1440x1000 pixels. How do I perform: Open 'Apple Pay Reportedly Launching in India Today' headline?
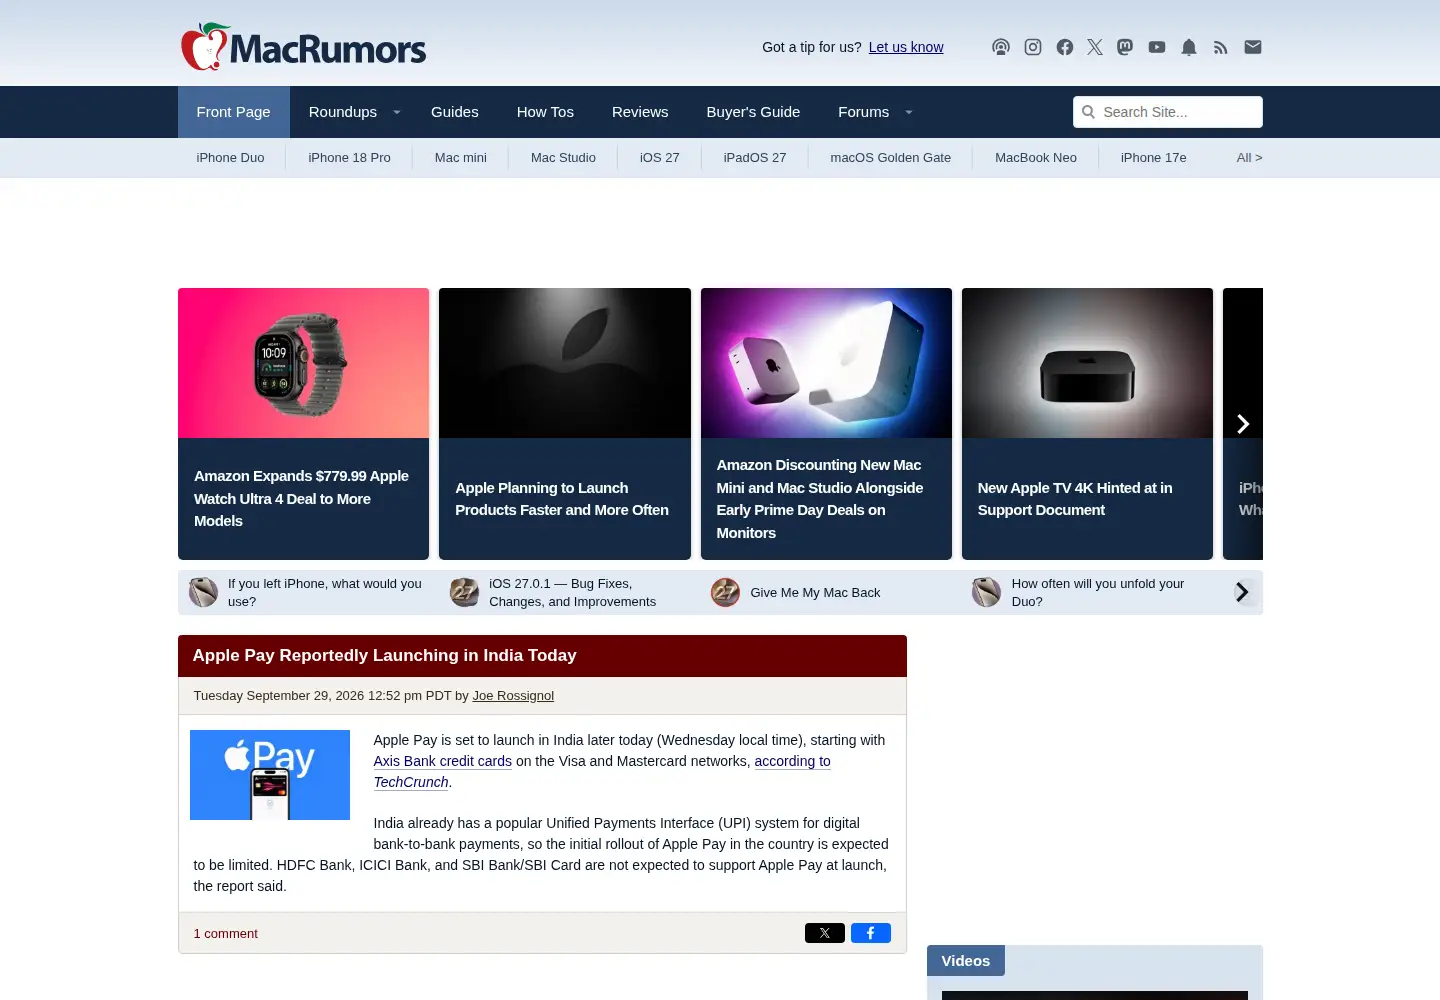click(384, 656)
